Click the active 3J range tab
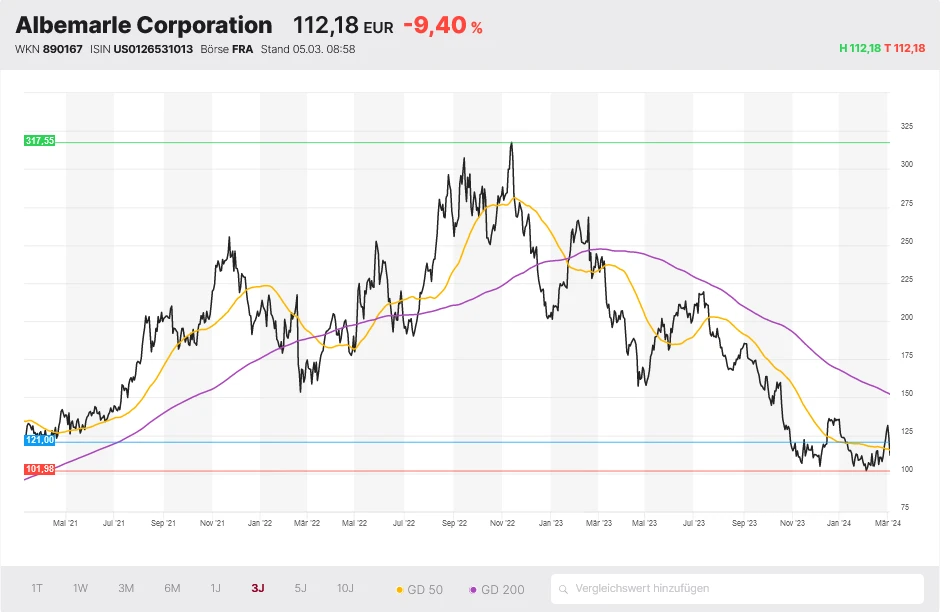Viewport: 945px width, 612px height. click(x=258, y=588)
